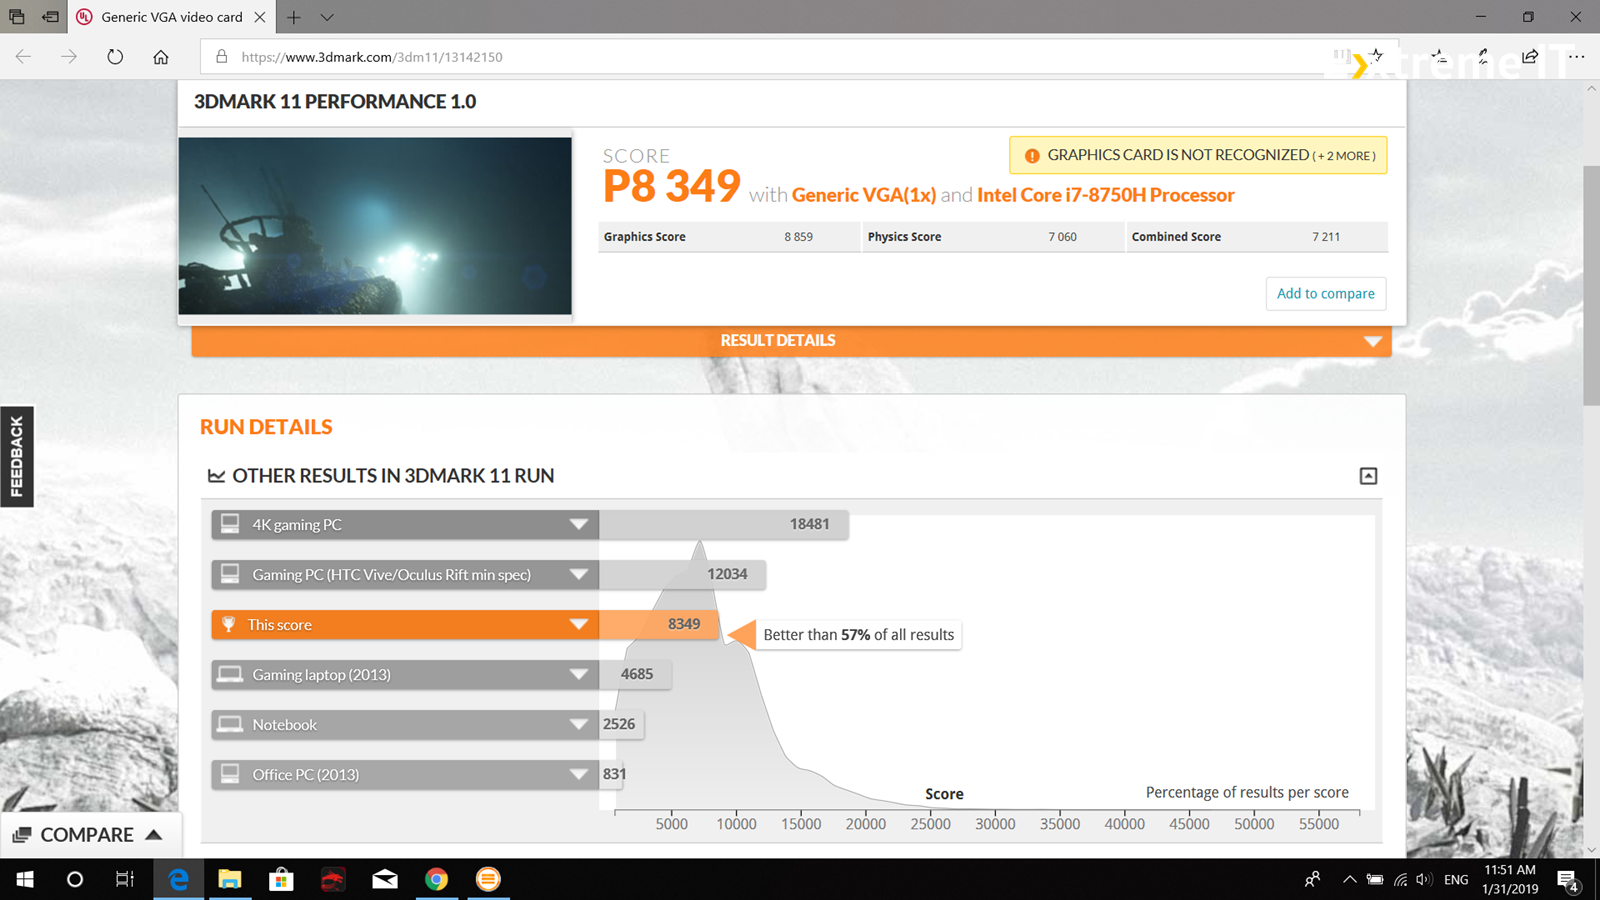1600x900 pixels.
Task: Expand Gaming PC HTC Vive row arrow
Action: (x=578, y=575)
